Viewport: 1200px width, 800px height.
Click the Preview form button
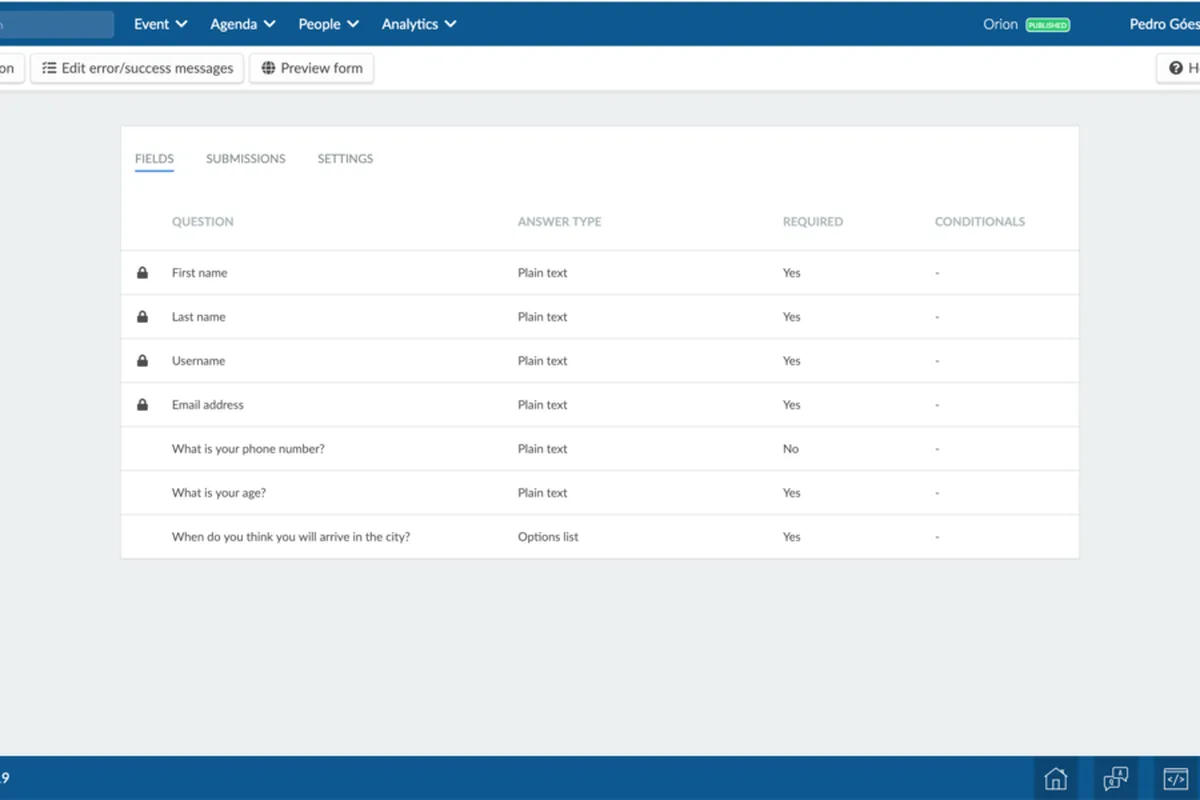click(311, 68)
